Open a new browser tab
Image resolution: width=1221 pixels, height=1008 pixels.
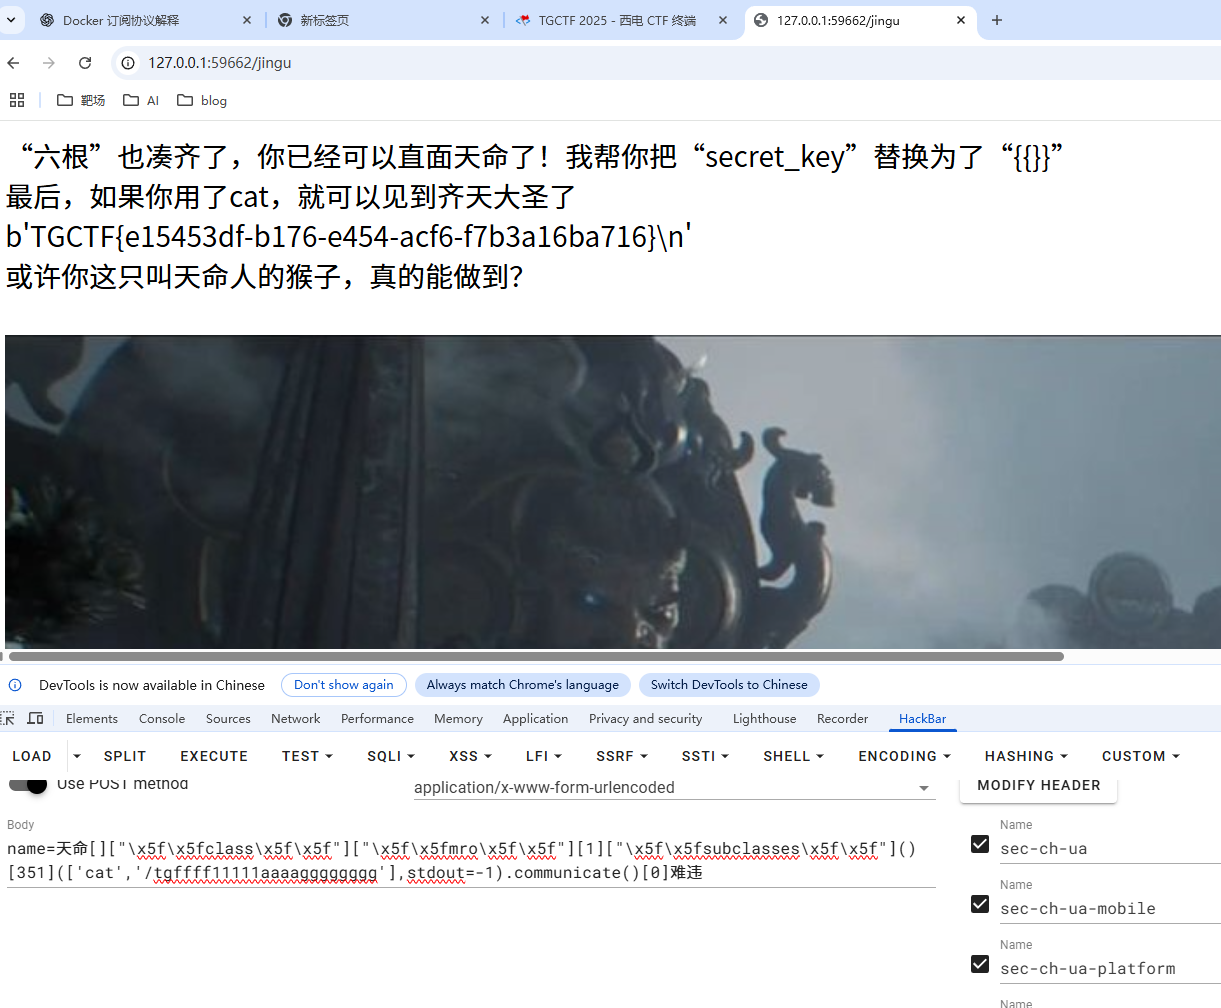pyautogui.click(x=997, y=20)
